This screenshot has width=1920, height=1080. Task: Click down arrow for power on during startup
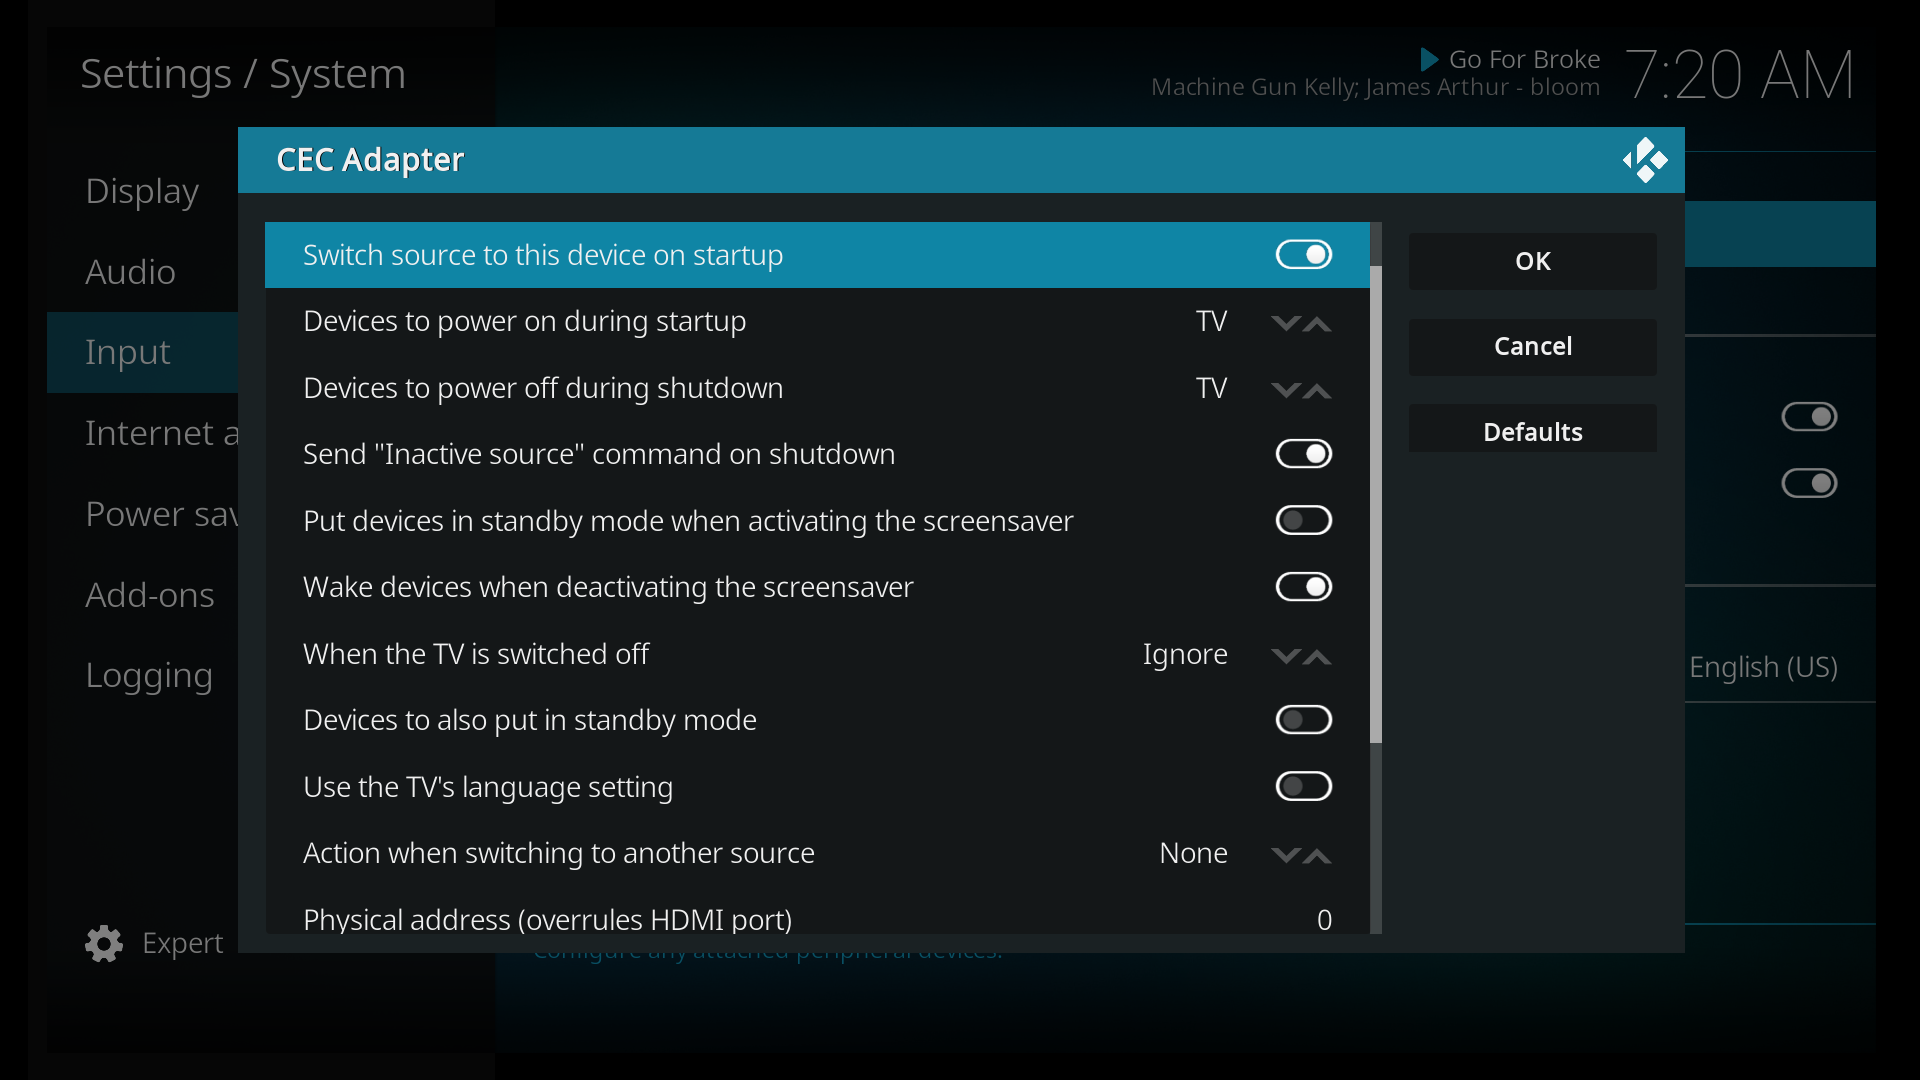click(x=1285, y=323)
